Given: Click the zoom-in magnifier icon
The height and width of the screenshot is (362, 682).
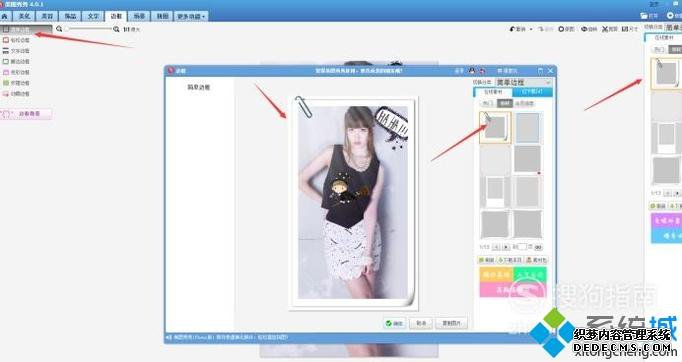Looking at the screenshot, I should coord(116,29).
